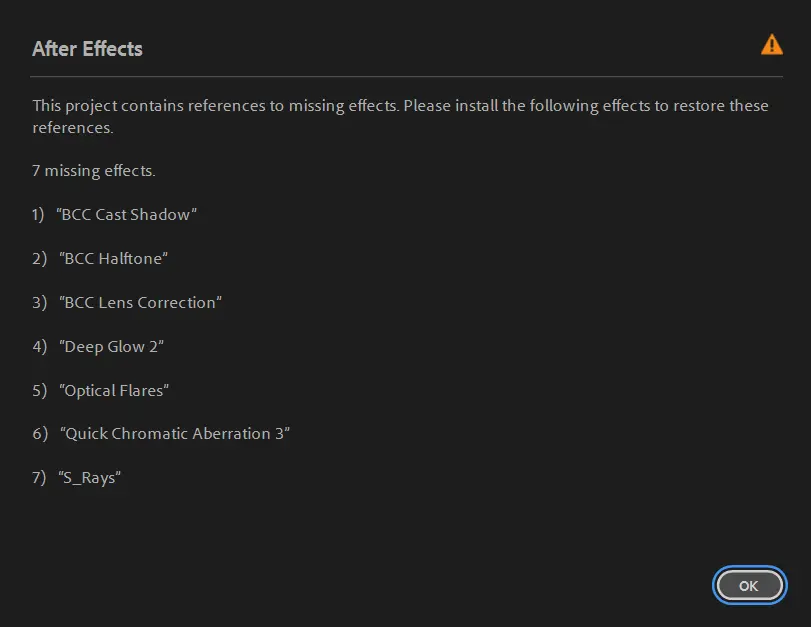
Task: Click the After Effects dialog title
Action: pyautogui.click(x=87, y=49)
